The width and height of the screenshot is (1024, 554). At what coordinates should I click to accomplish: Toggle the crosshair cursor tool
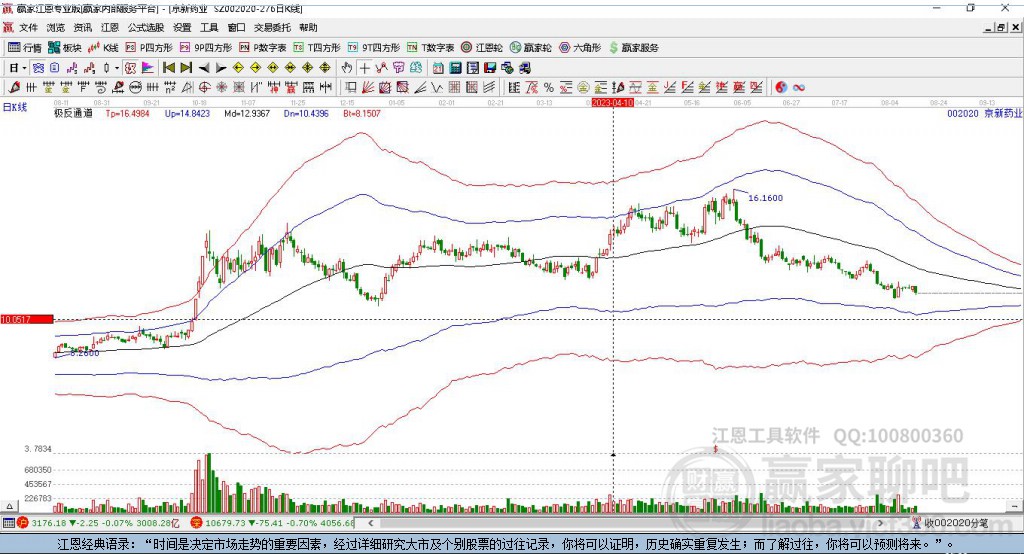click(x=364, y=68)
